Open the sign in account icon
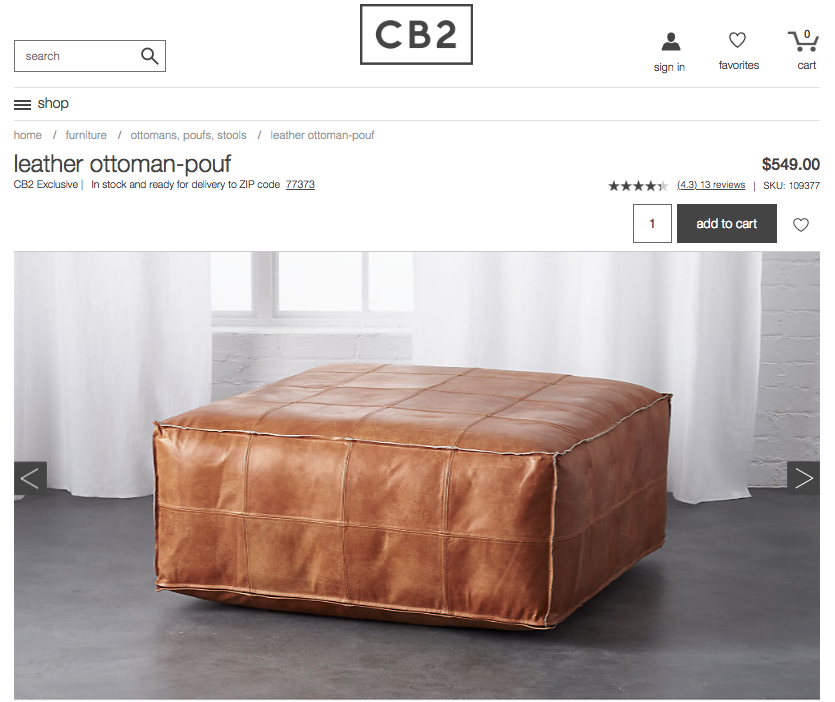 coord(670,42)
